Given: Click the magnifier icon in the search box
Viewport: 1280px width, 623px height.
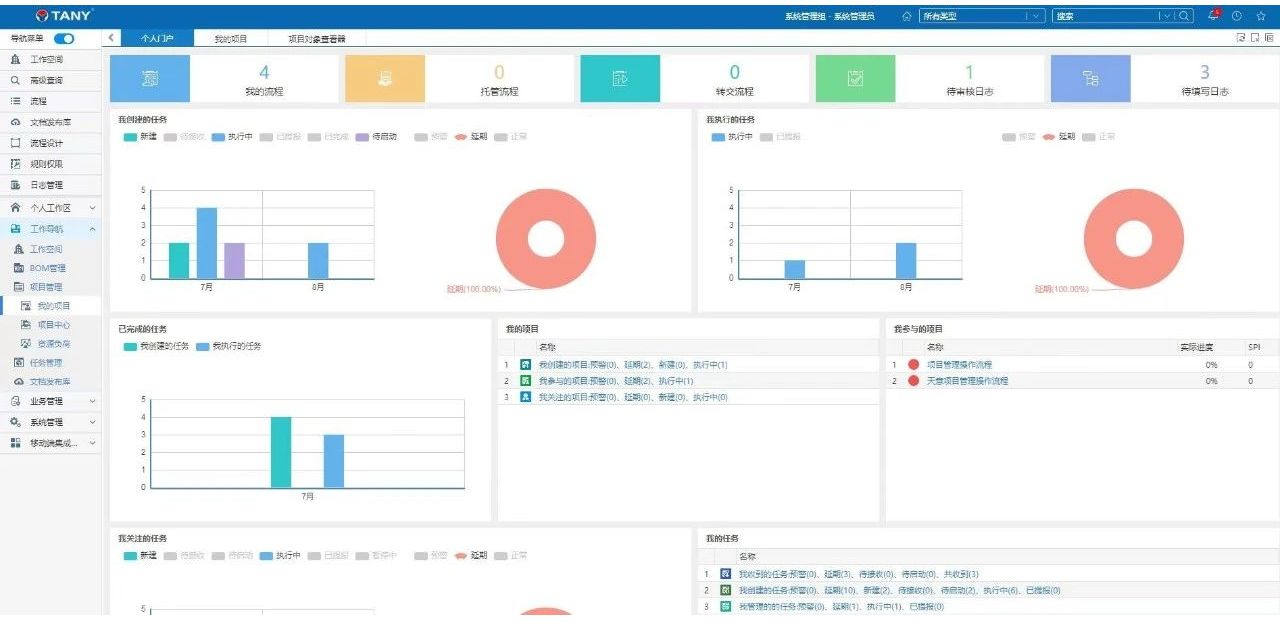Looking at the screenshot, I should (1184, 16).
